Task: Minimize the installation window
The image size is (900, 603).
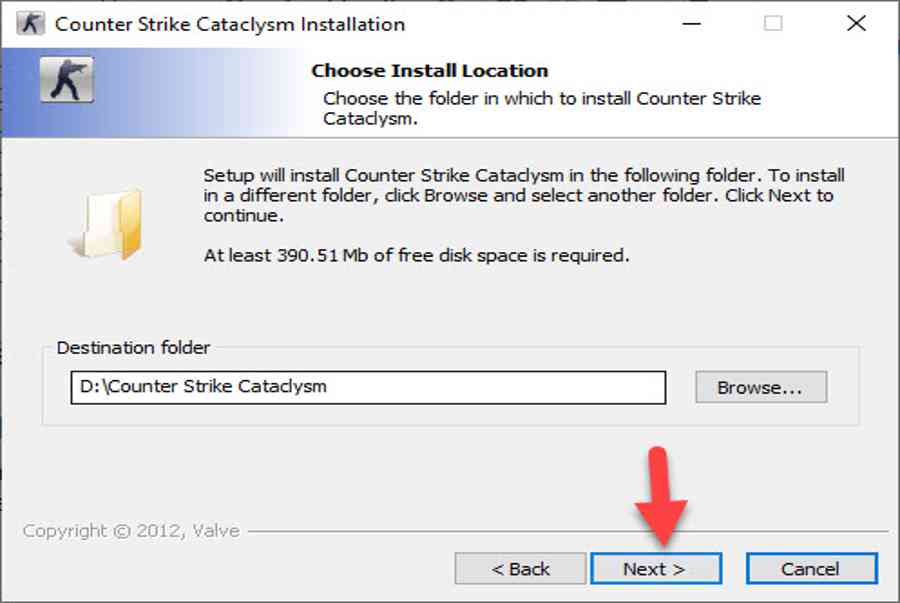Action: pyautogui.click(x=691, y=24)
